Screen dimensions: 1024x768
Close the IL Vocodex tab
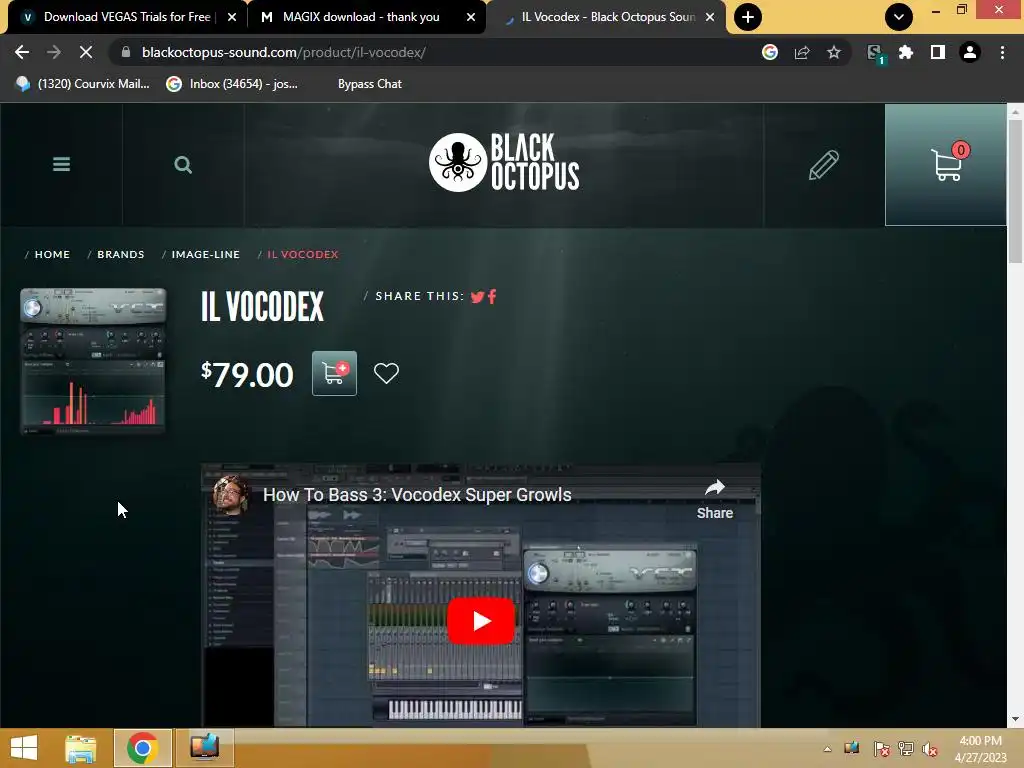710,17
